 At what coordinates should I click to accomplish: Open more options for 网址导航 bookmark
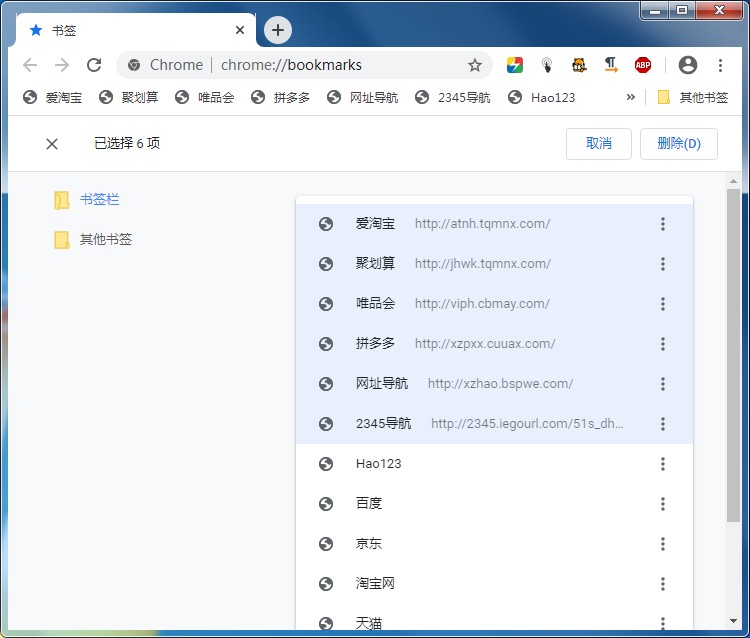tap(662, 384)
